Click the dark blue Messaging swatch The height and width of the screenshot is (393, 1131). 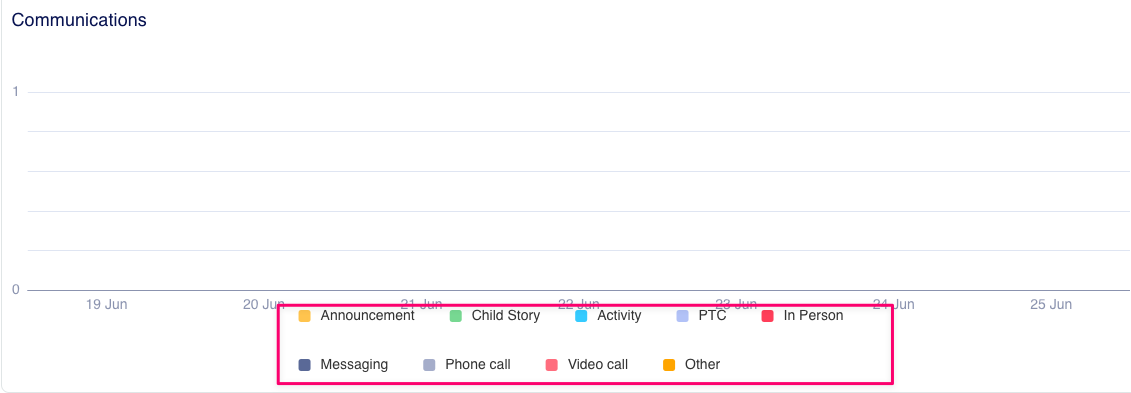(304, 365)
